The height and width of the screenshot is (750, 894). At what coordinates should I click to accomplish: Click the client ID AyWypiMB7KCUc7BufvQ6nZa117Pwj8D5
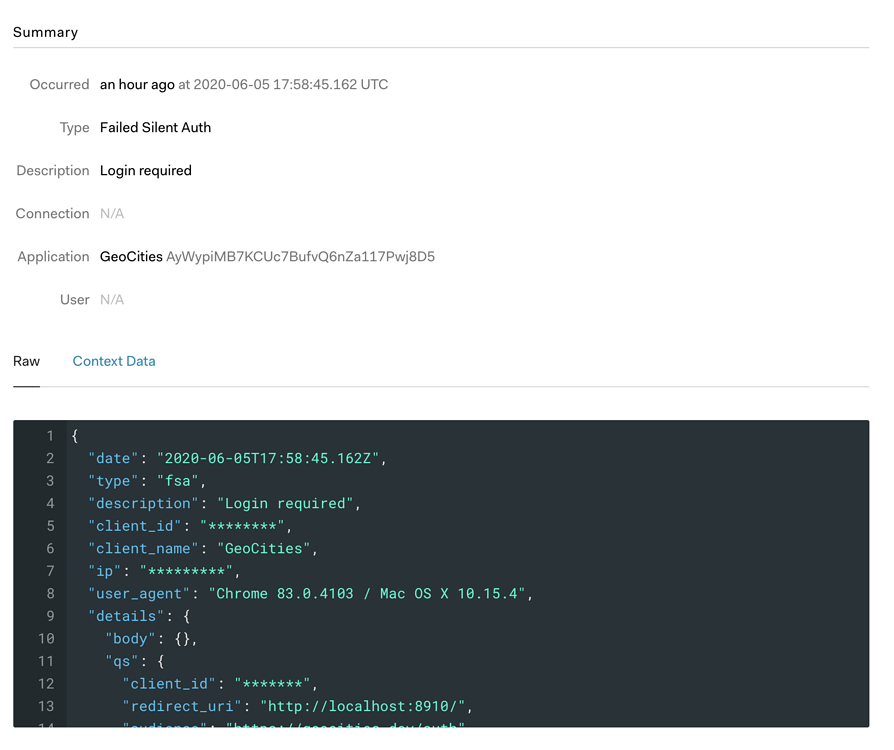coord(300,257)
